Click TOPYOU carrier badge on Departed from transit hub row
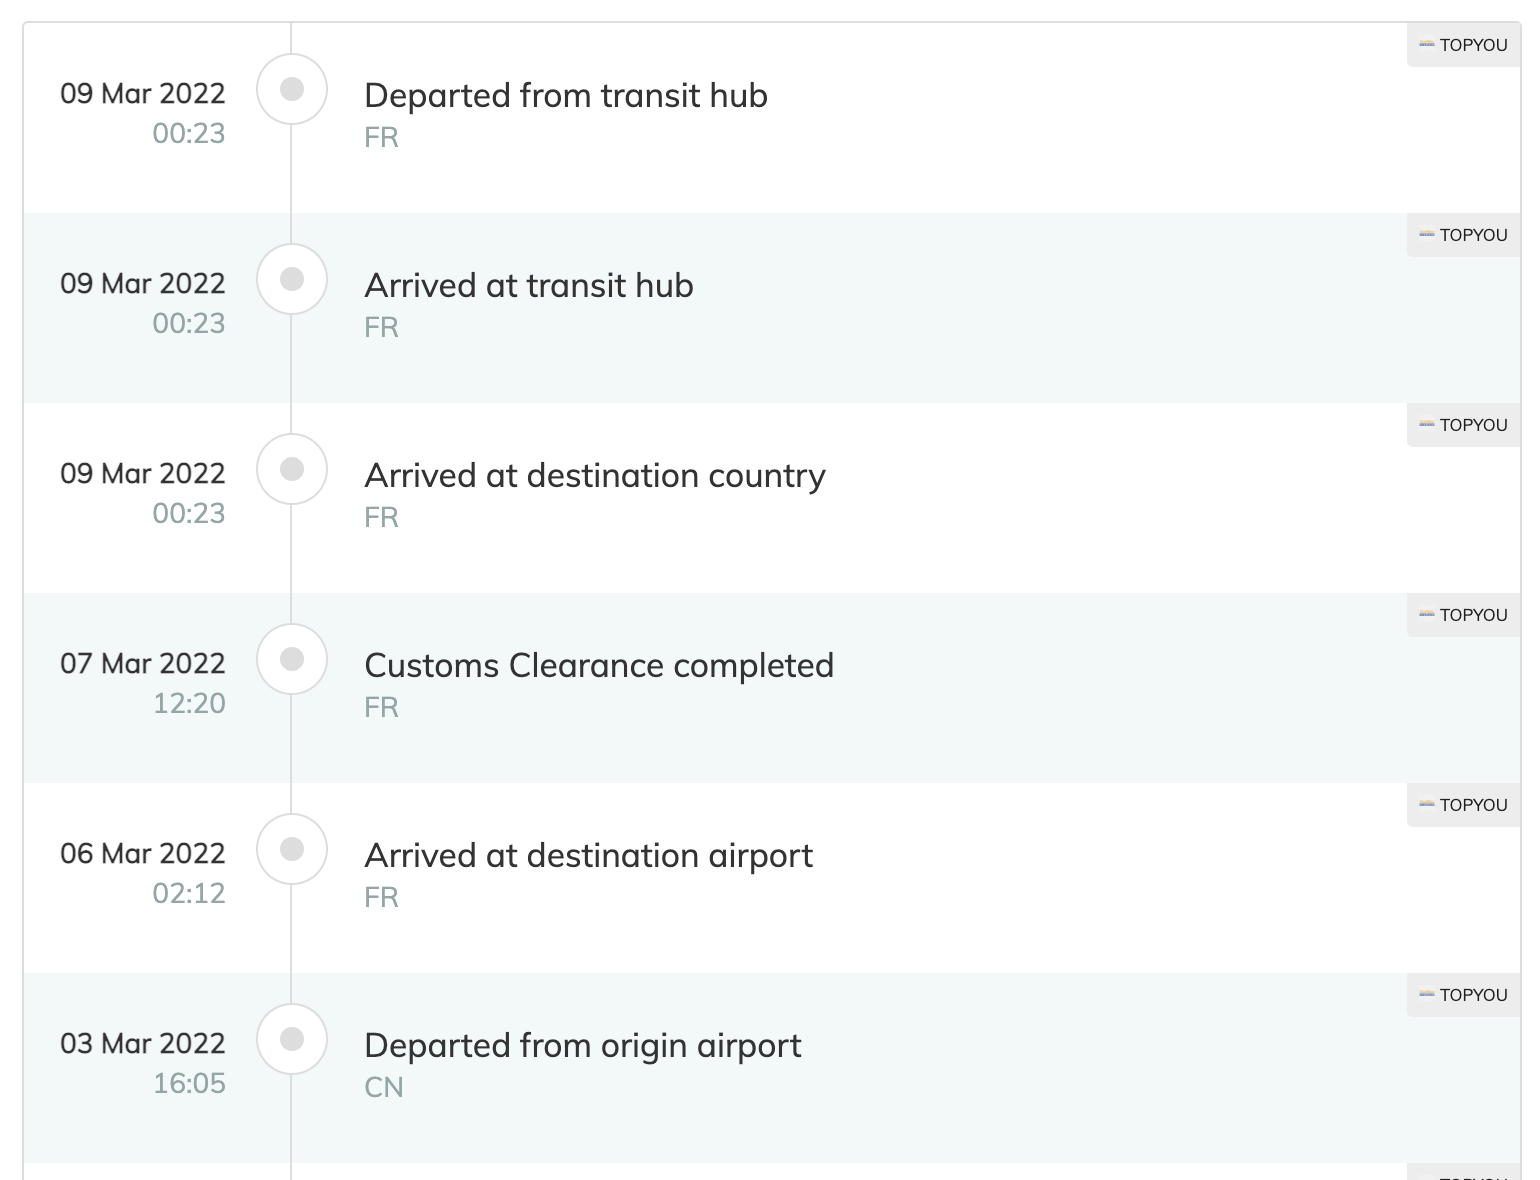Viewport: 1540px width, 1180px height. [x=1463, y=45]
